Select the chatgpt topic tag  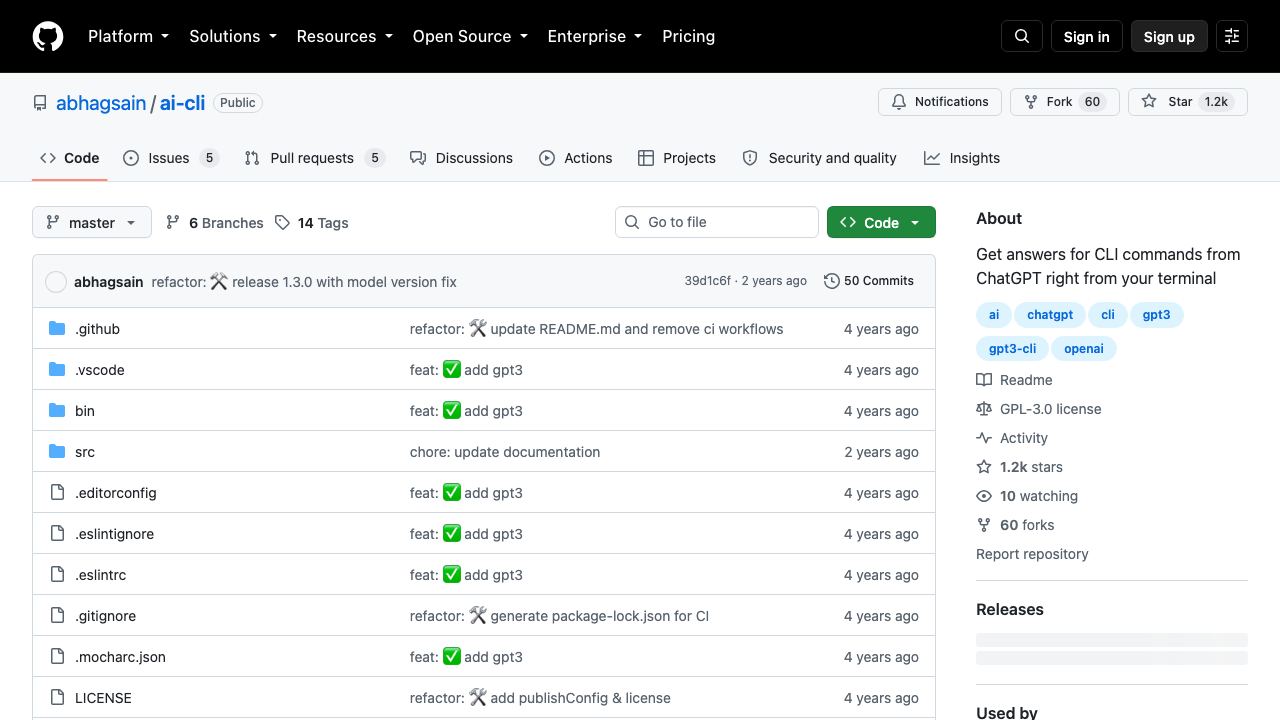point(1050,315)
